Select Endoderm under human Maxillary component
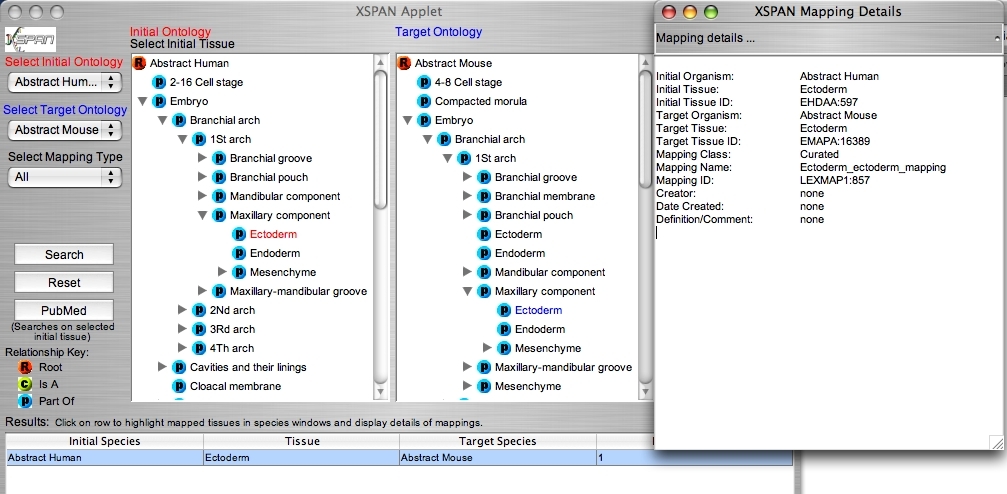This screenshot has height=494, width=1007. point(275,253)
